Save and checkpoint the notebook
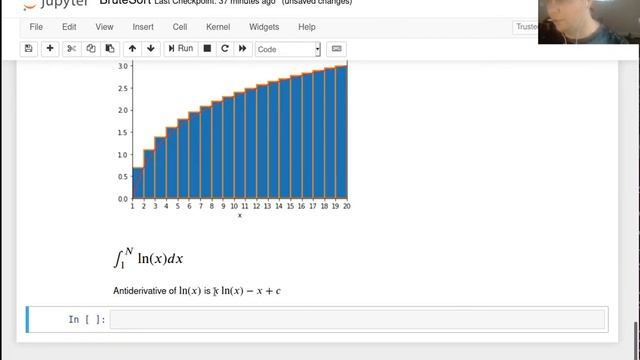The image size is (640, 360). click(x=29, y=49)
